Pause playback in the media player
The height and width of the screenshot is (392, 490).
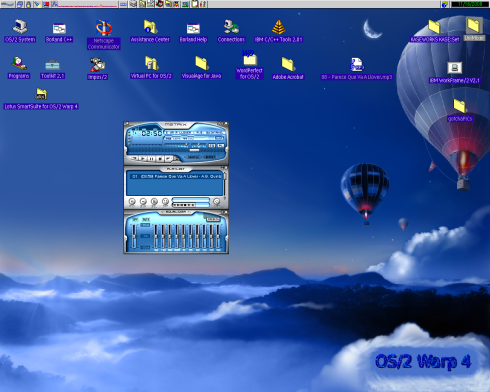[151, 158]
